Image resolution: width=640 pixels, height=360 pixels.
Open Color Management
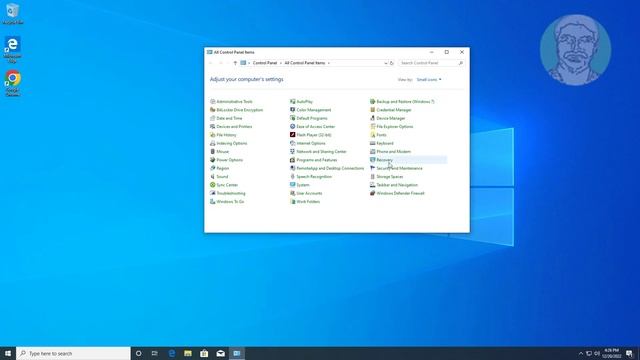coord(311,110)
